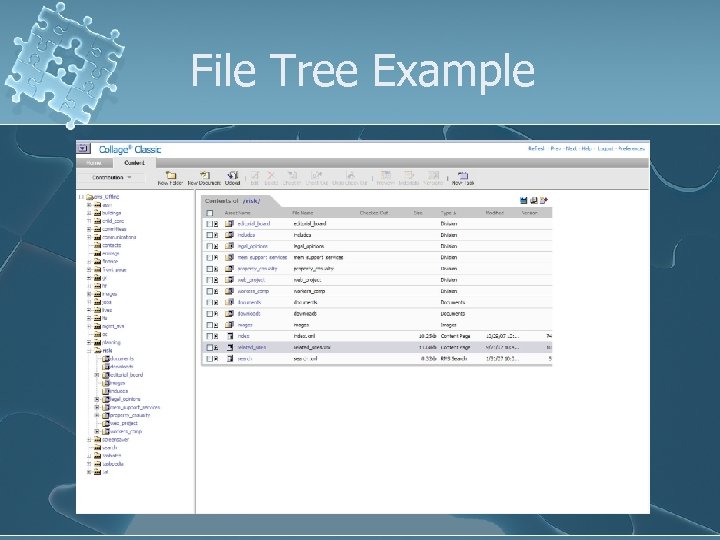This screenshot has width=720, height=540.
Task: Click the Logout link at the top right
Action: pos(605,149)
